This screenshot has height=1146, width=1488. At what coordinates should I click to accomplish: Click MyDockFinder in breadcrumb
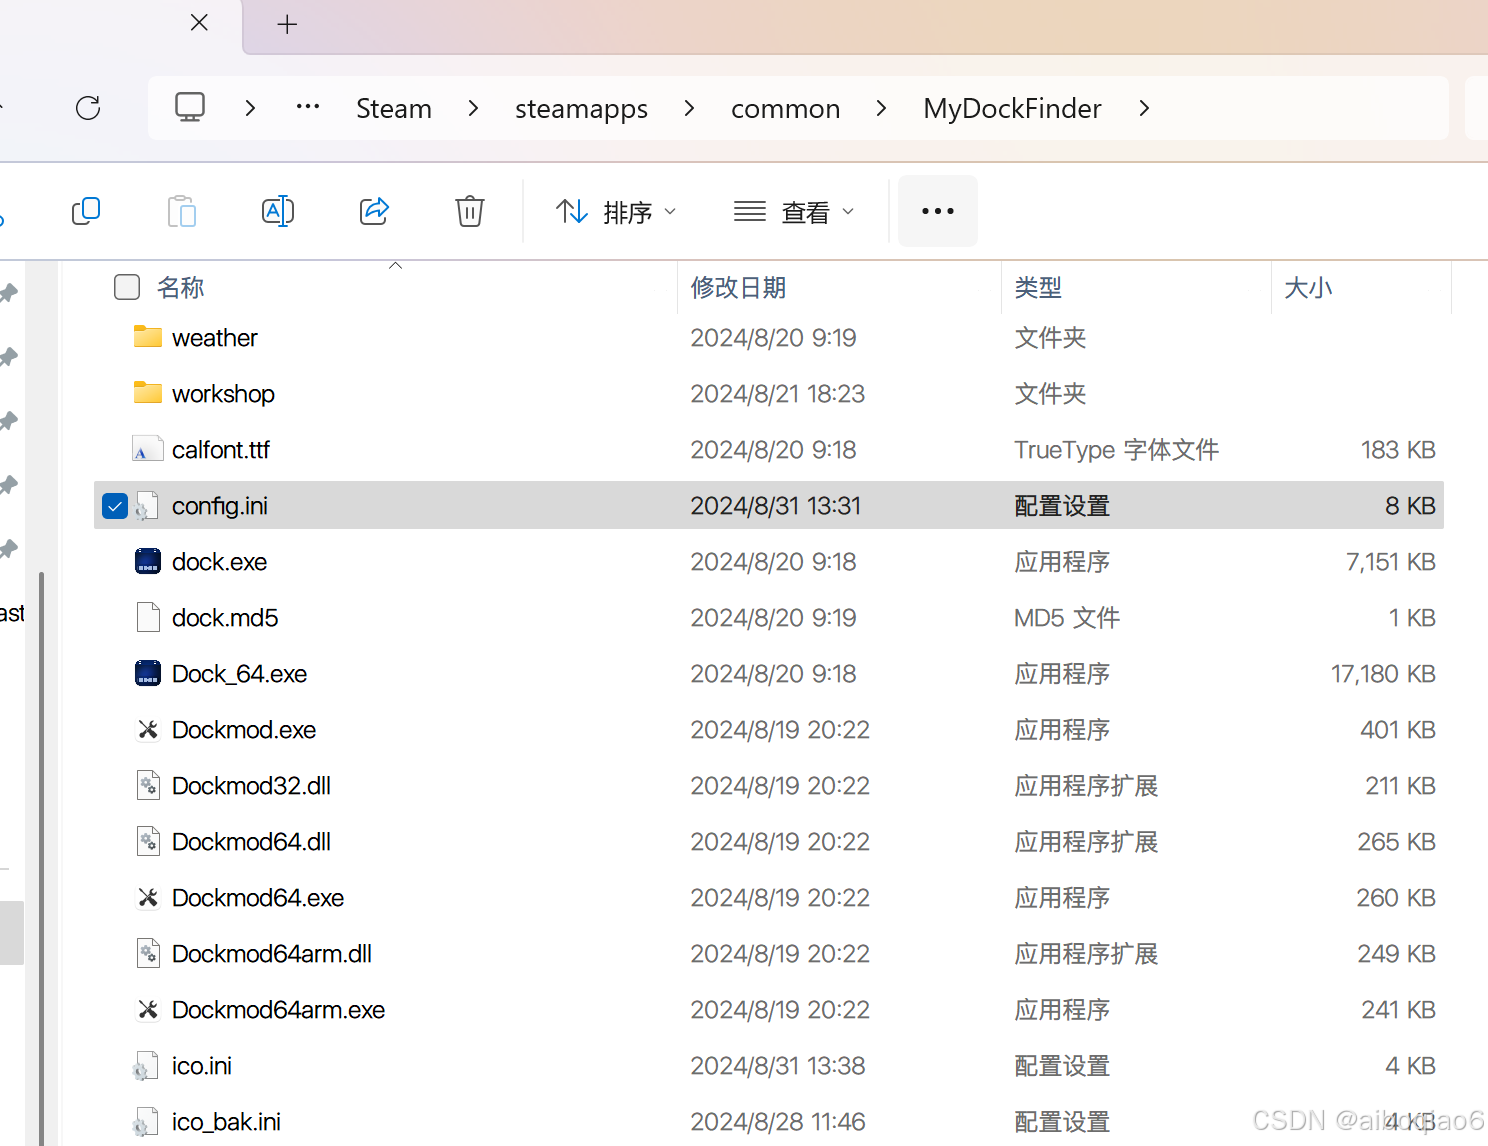point(1012,108)
